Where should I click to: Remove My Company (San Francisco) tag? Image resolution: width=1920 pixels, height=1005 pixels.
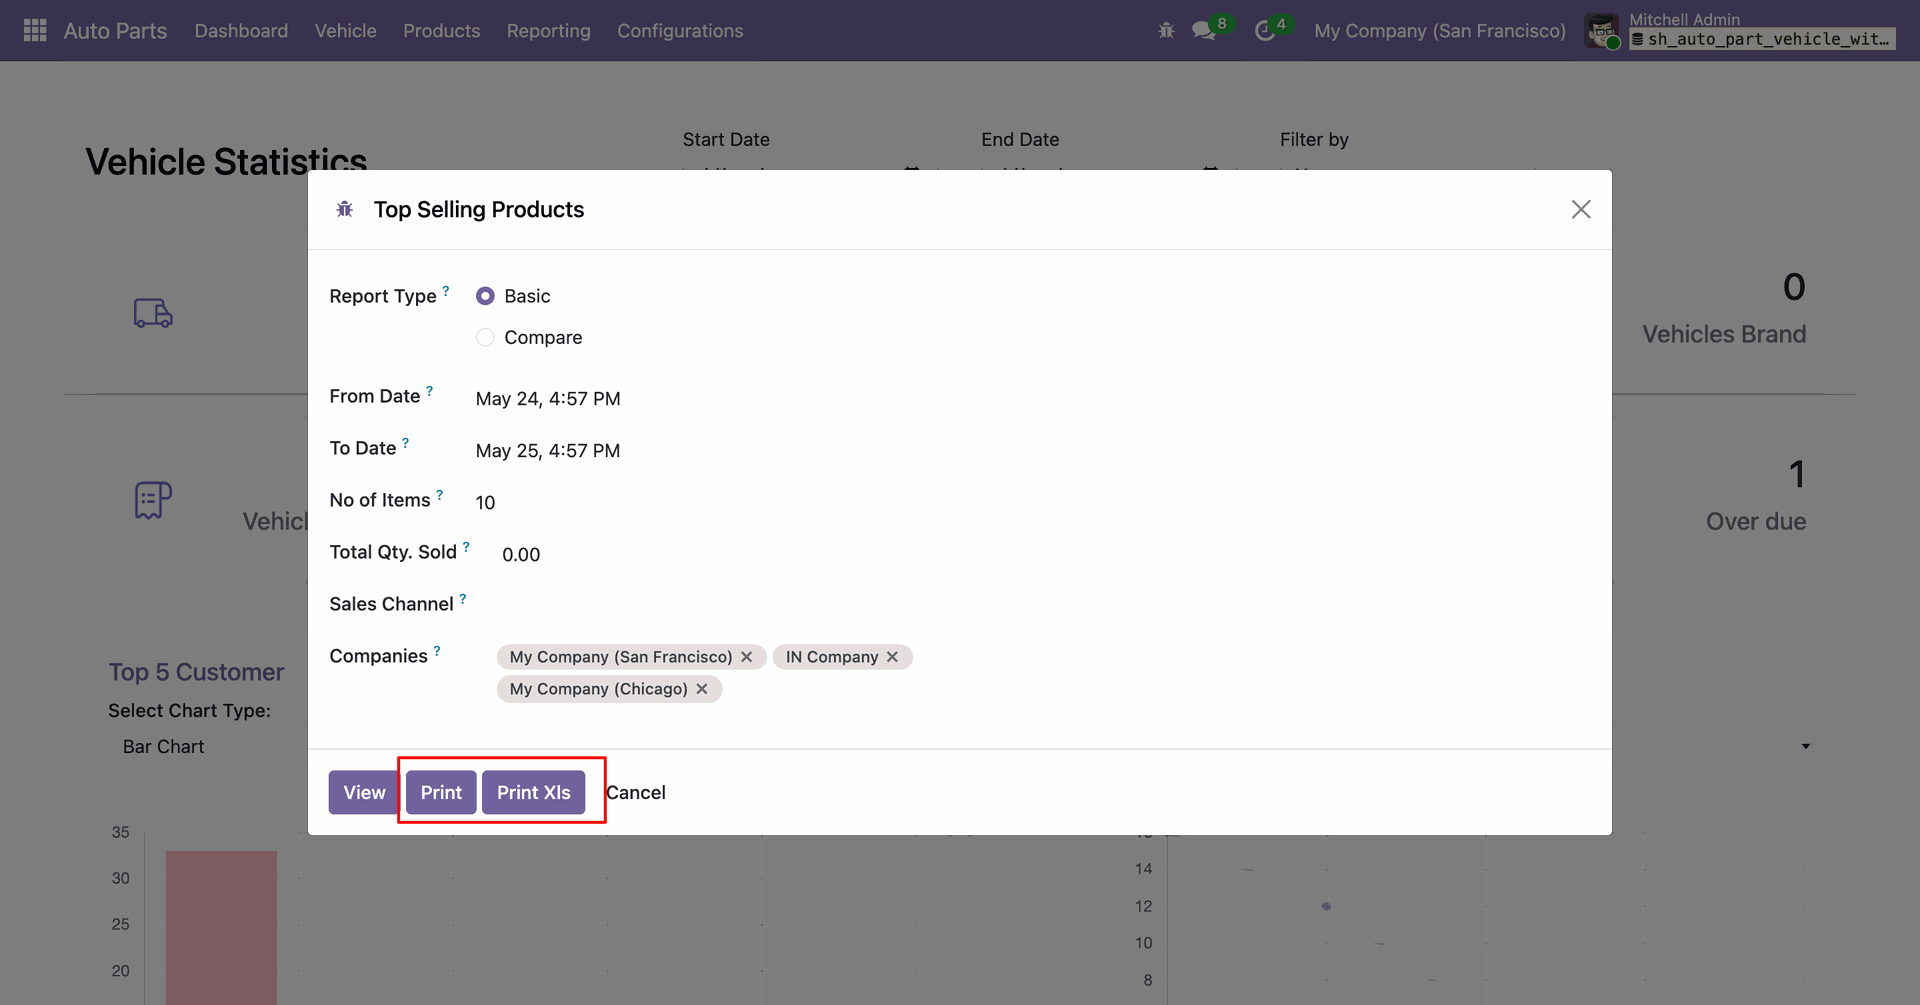(747, 657)
